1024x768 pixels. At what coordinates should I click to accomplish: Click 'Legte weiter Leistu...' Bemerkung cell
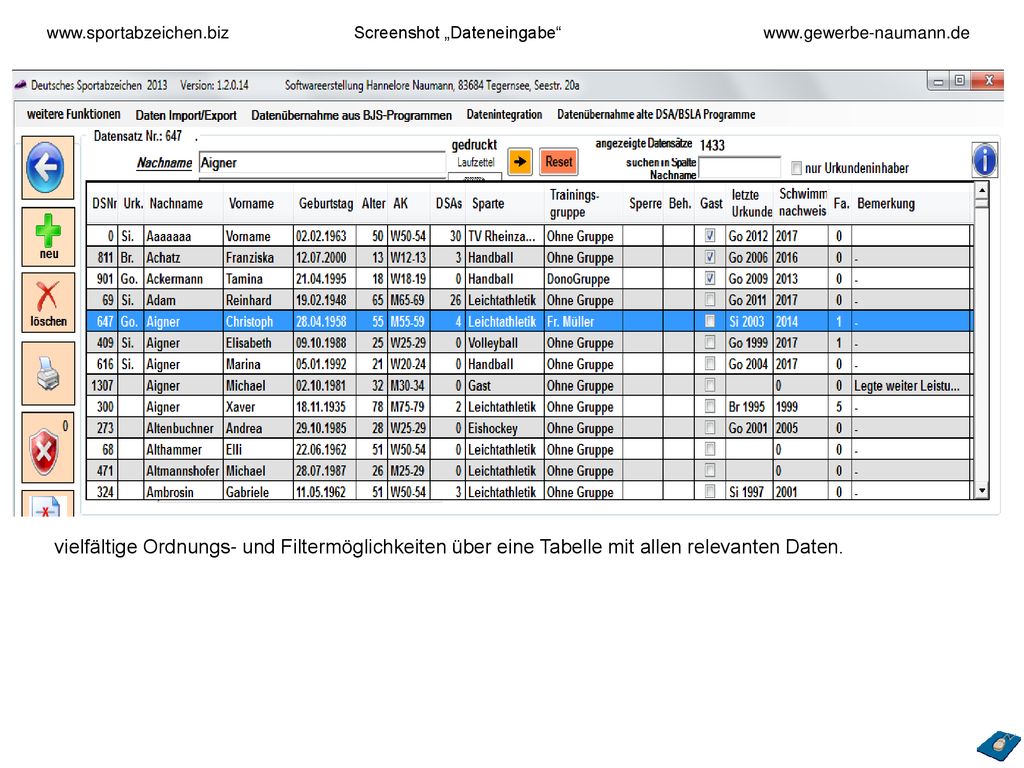click(912, 385)
